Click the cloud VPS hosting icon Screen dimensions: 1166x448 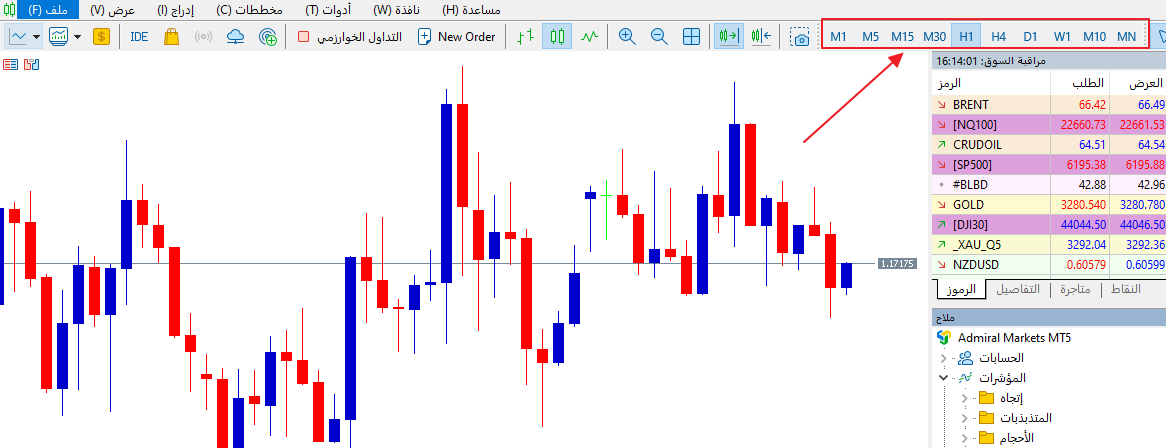coord(236,36)
